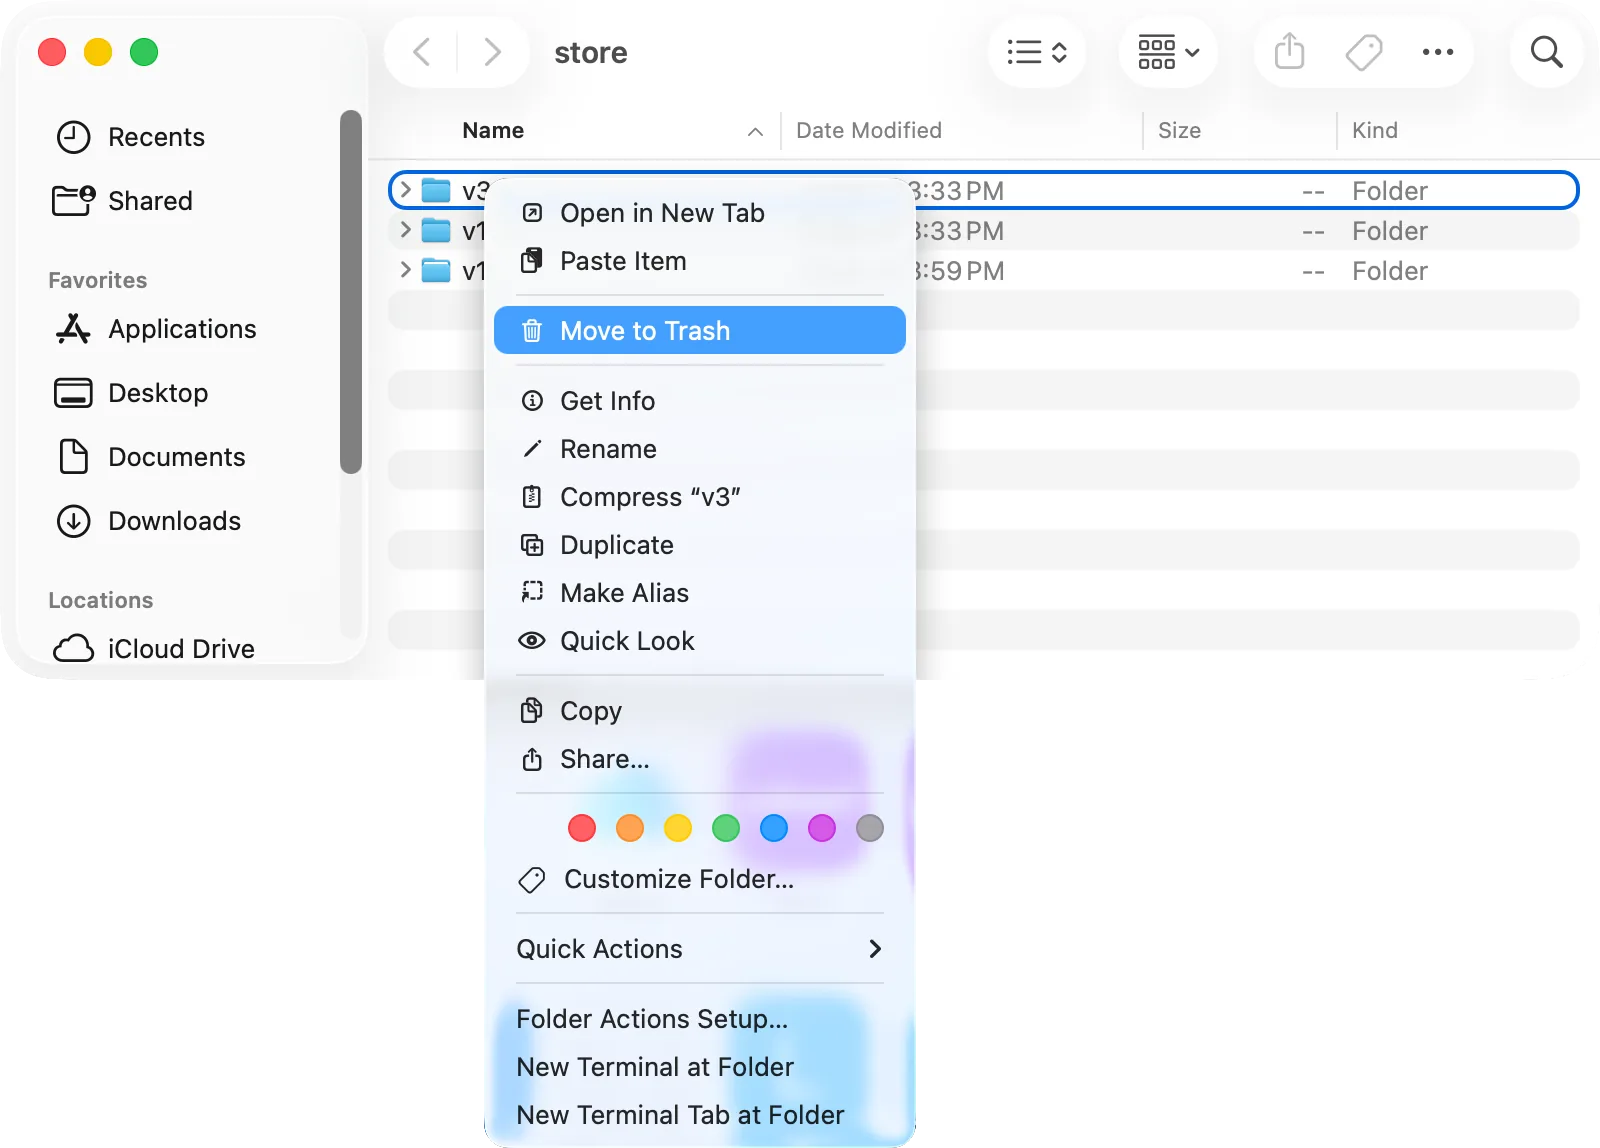This screenshot has height=1148, width=1600.
Task: Sort by the Kind column header
Action: point(1374,130)
